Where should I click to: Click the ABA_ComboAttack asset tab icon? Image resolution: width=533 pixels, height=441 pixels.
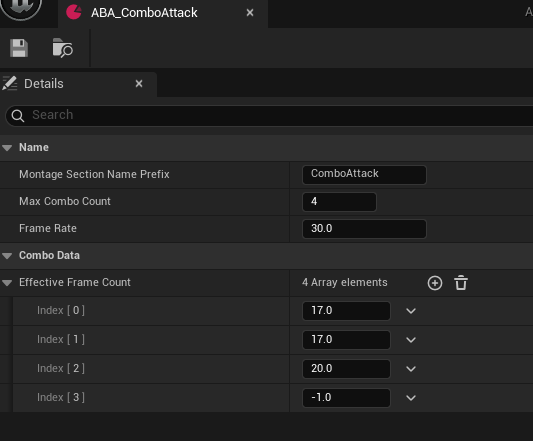(x=74, y=13)
